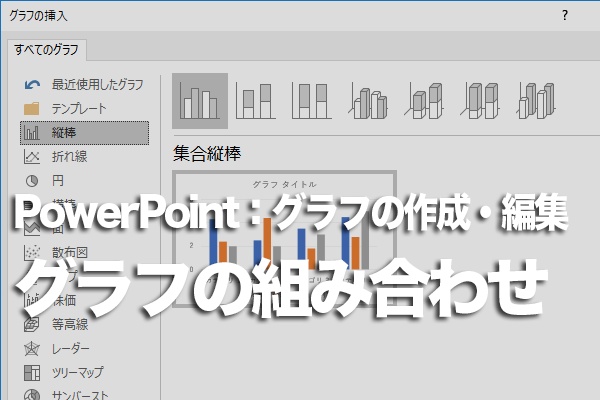Select the 等高線 chart category
This screenshot has height=400, width=600.
tap(84, 325)
